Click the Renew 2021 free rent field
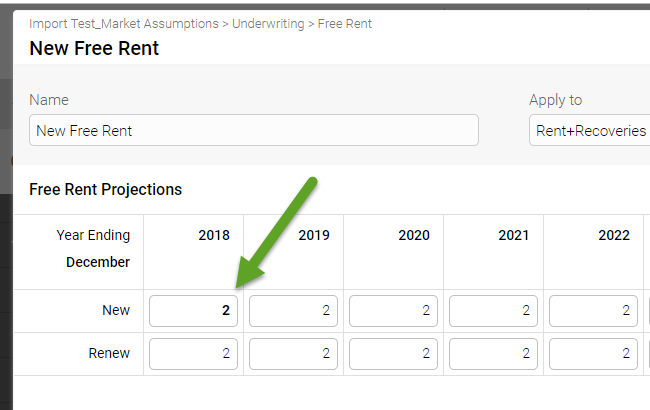The width and height of the screenshot is (650, 410). click(x=493, y=354)
